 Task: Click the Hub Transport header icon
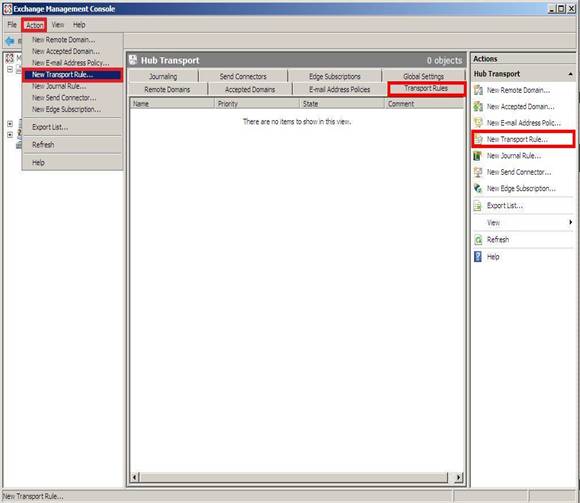(133, 60)
